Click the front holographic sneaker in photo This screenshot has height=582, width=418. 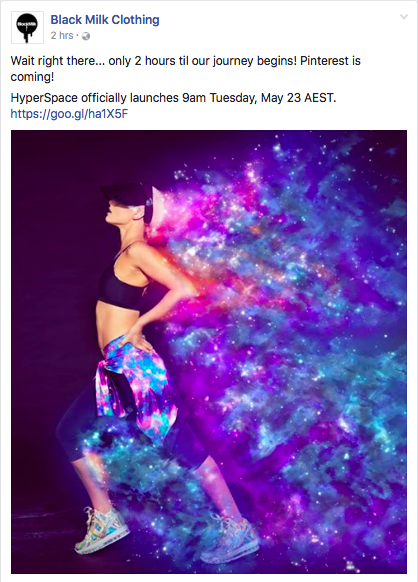coord(101,530)
